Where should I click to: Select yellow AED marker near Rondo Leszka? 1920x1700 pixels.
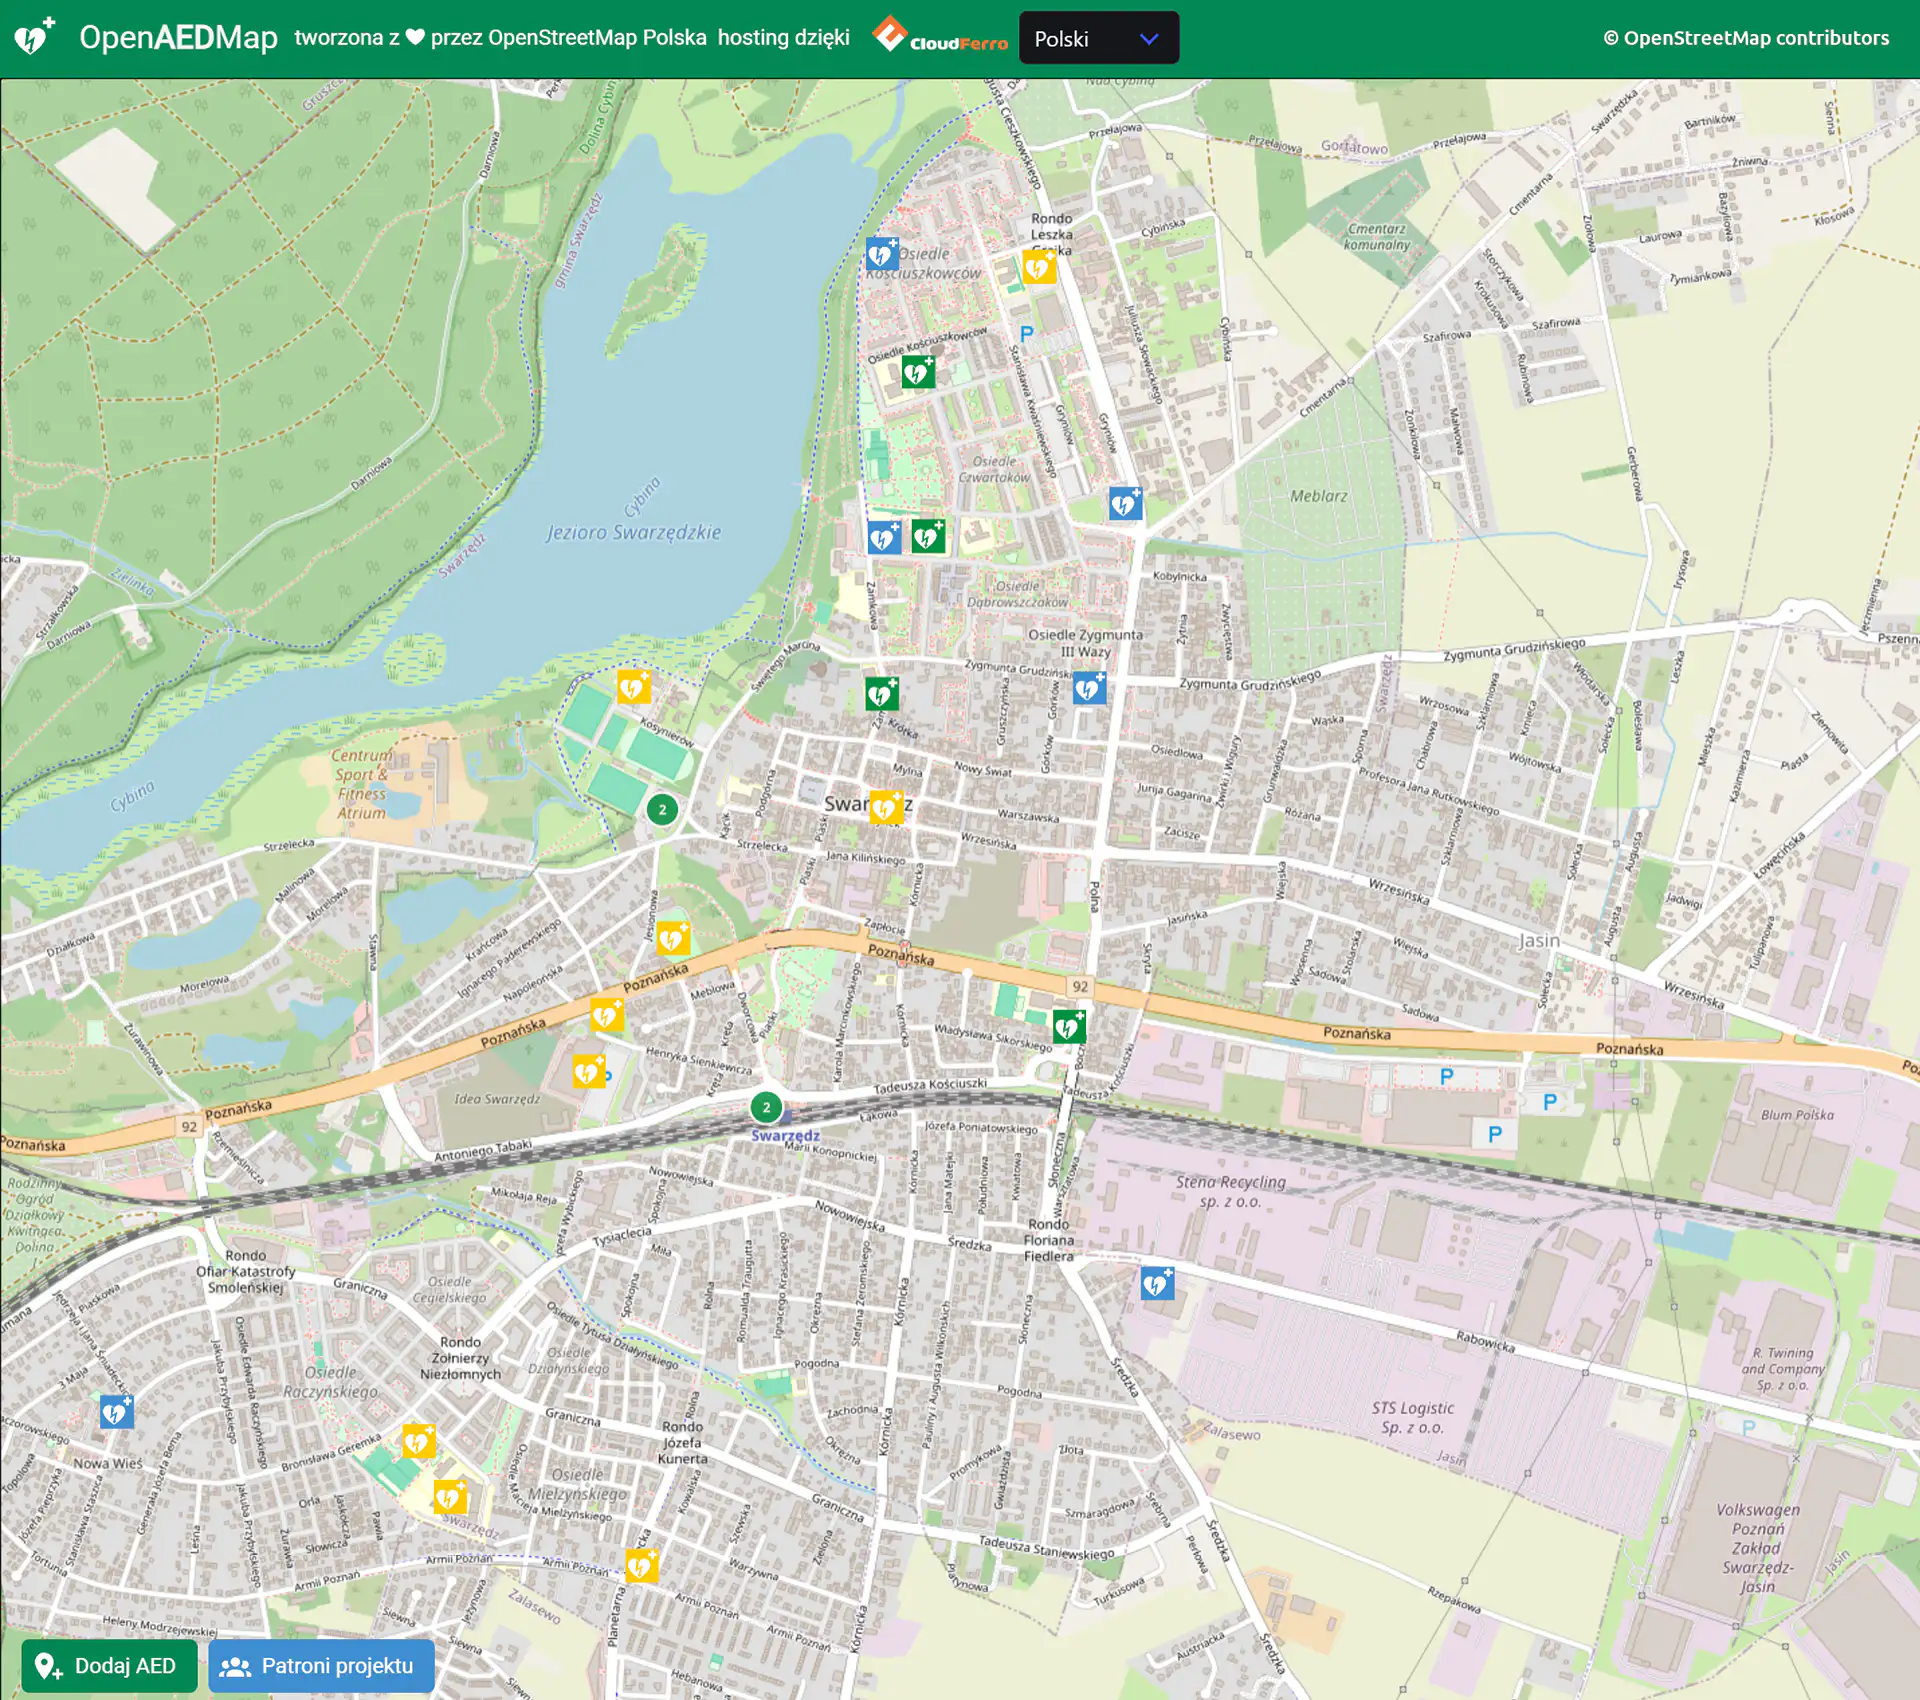click(x=1039, y=267)
